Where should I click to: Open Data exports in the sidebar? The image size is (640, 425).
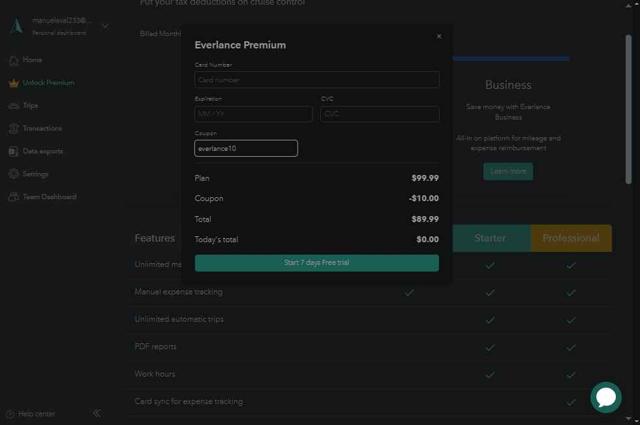click(x=43, y=151)
